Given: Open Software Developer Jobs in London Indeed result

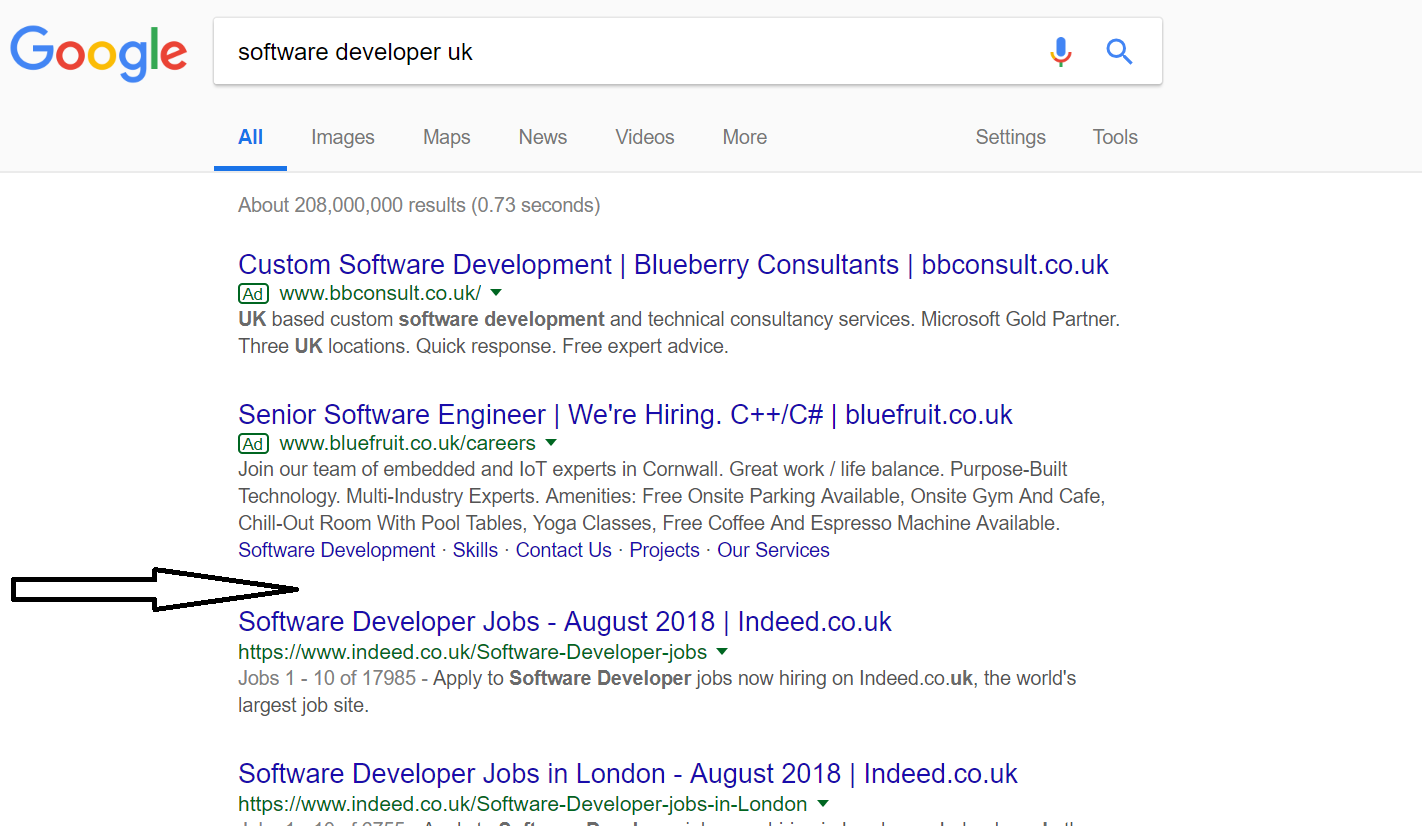Looking at the screenshot, I should click(628, 774).
